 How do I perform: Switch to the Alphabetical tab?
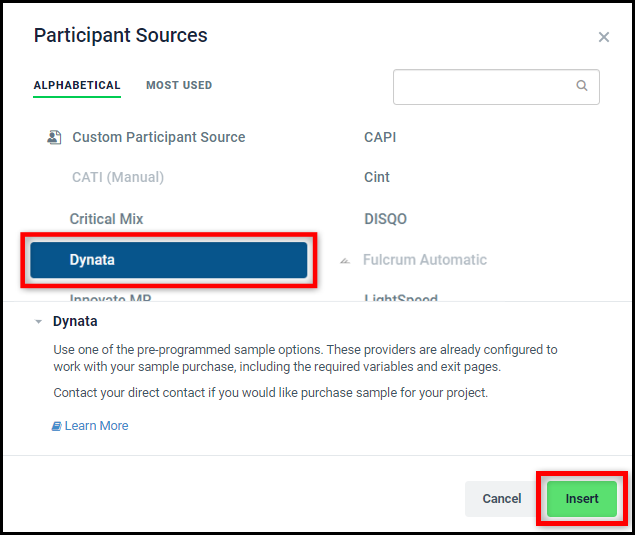pos(77,85)
